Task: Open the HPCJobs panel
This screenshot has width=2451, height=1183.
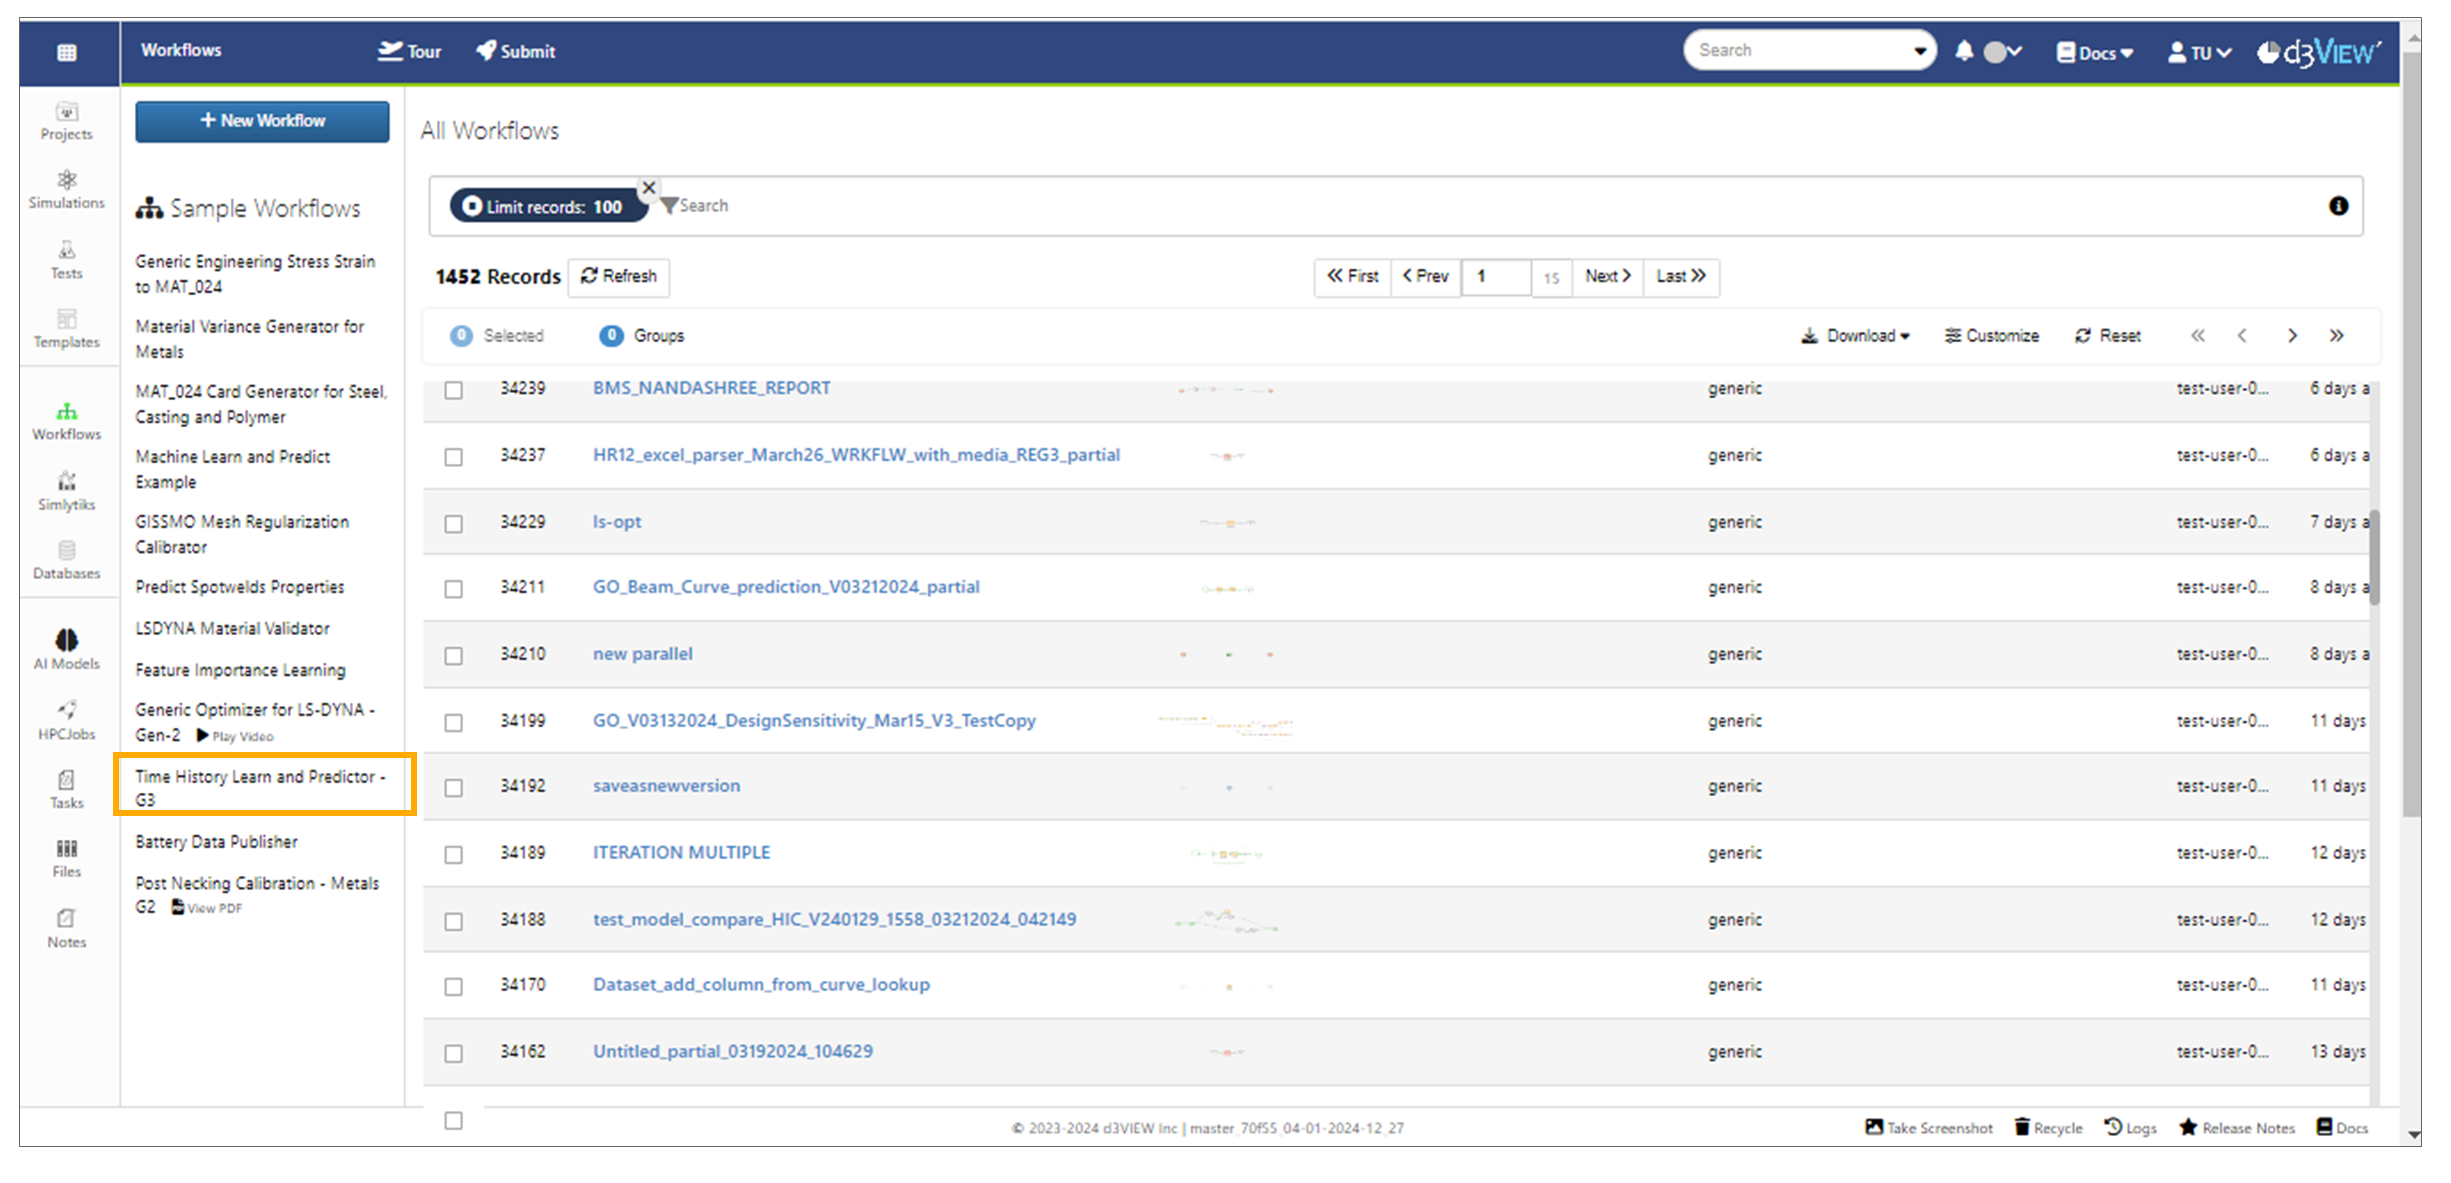Action: (65, 719)
